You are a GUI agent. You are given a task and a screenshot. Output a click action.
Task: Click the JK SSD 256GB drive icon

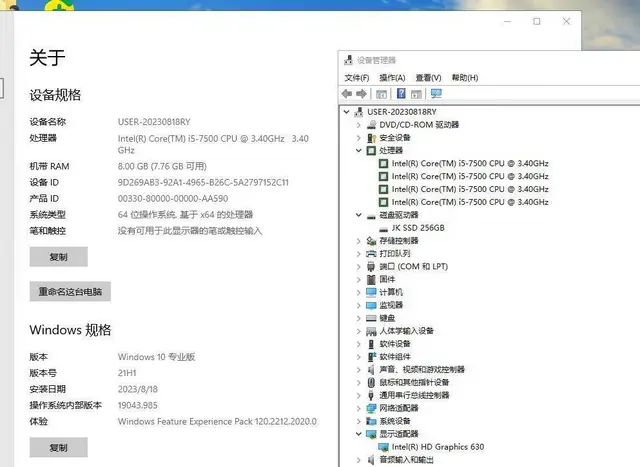(383, 229)
